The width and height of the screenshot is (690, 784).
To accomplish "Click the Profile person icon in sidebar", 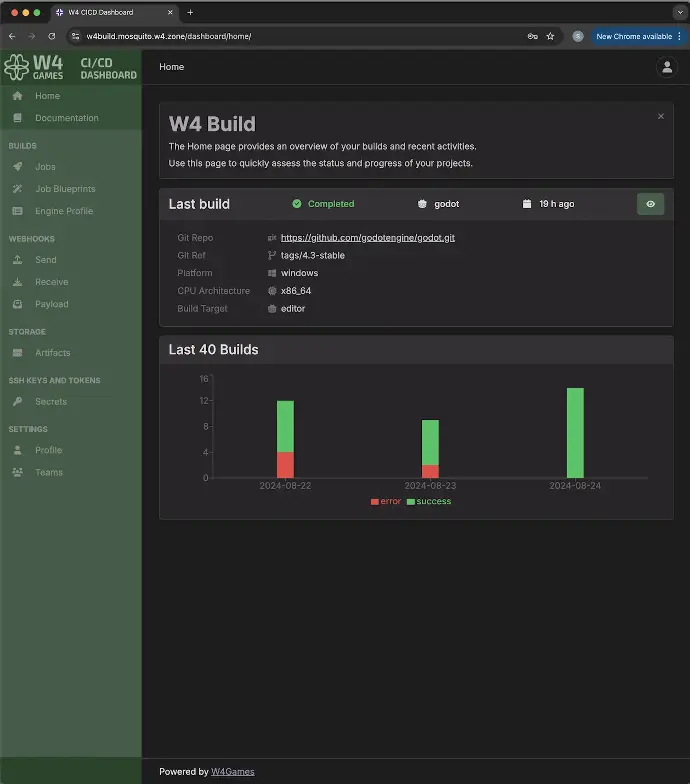I will (x=18, y=450).
